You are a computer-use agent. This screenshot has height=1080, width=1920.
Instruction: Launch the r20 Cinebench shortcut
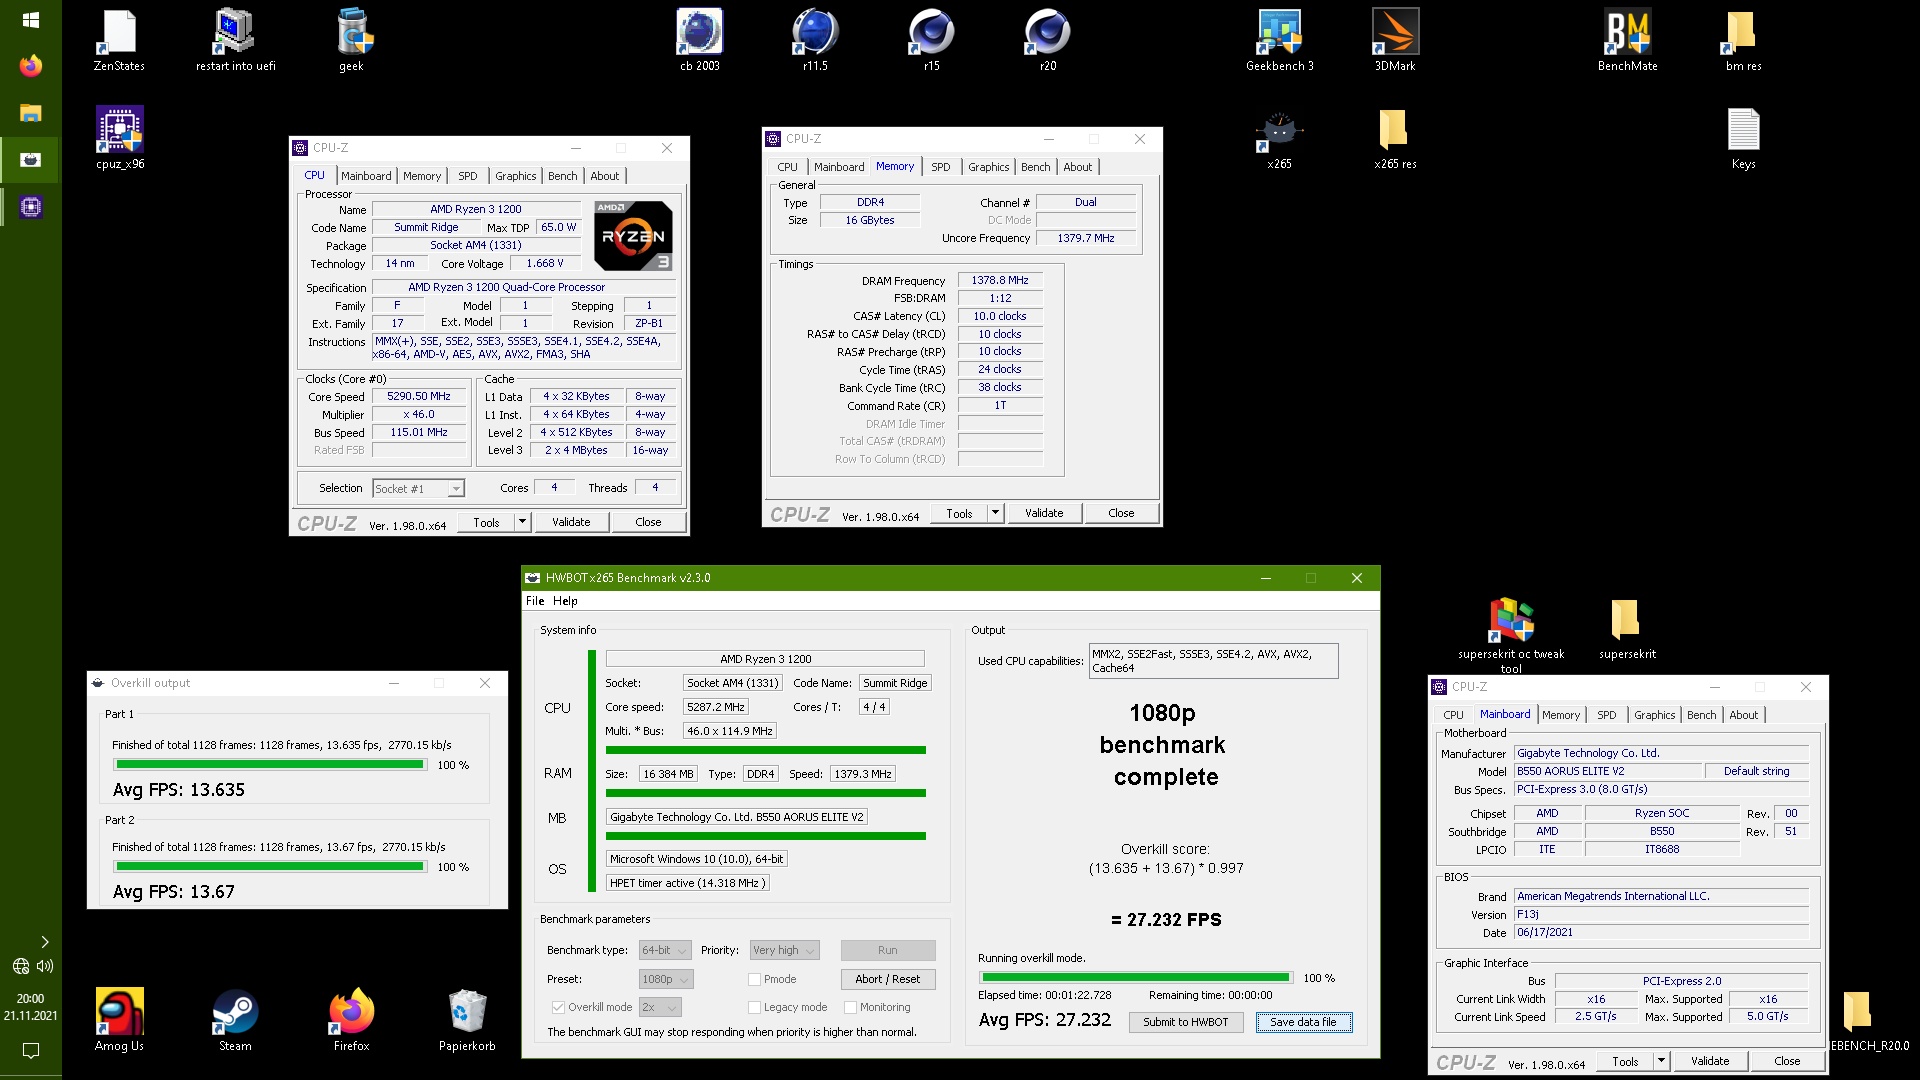pyautogui.click(x=1047, y=41)
